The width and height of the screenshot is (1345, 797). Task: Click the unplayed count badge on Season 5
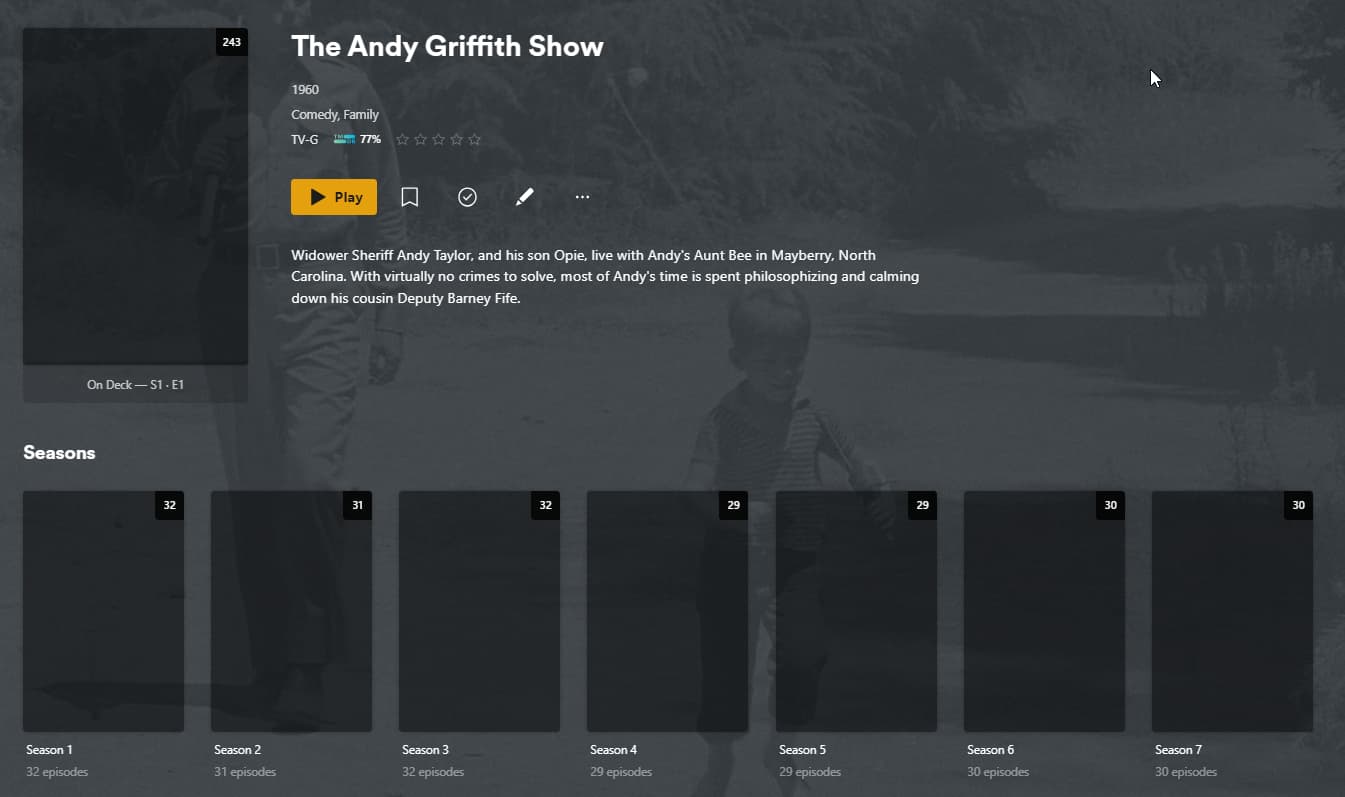pos(922,505)
